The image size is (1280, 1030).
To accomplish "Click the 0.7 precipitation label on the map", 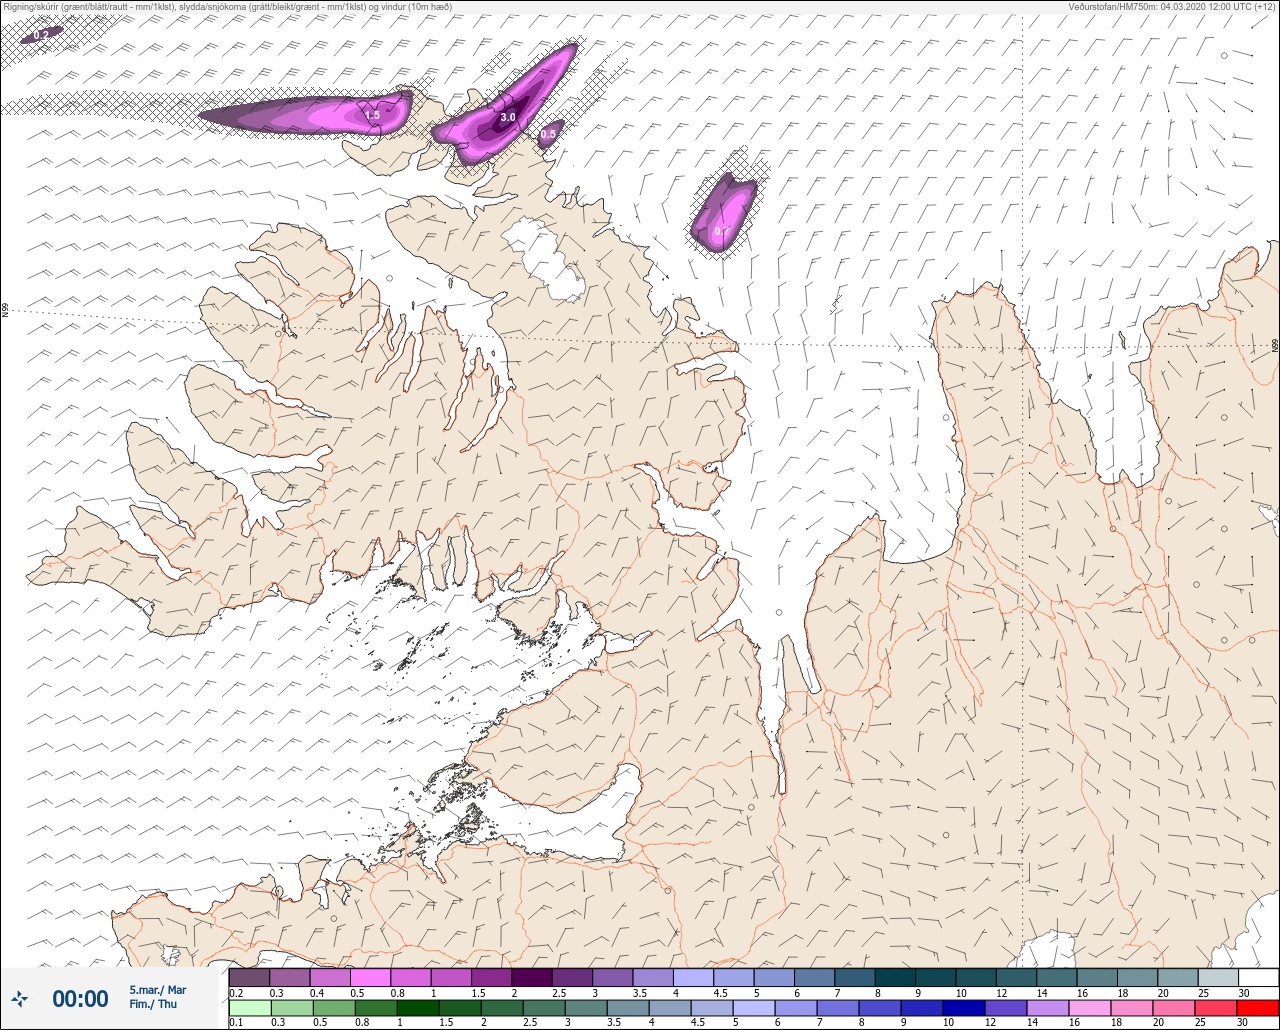I will pyautogui.click(x=721, y=231).
